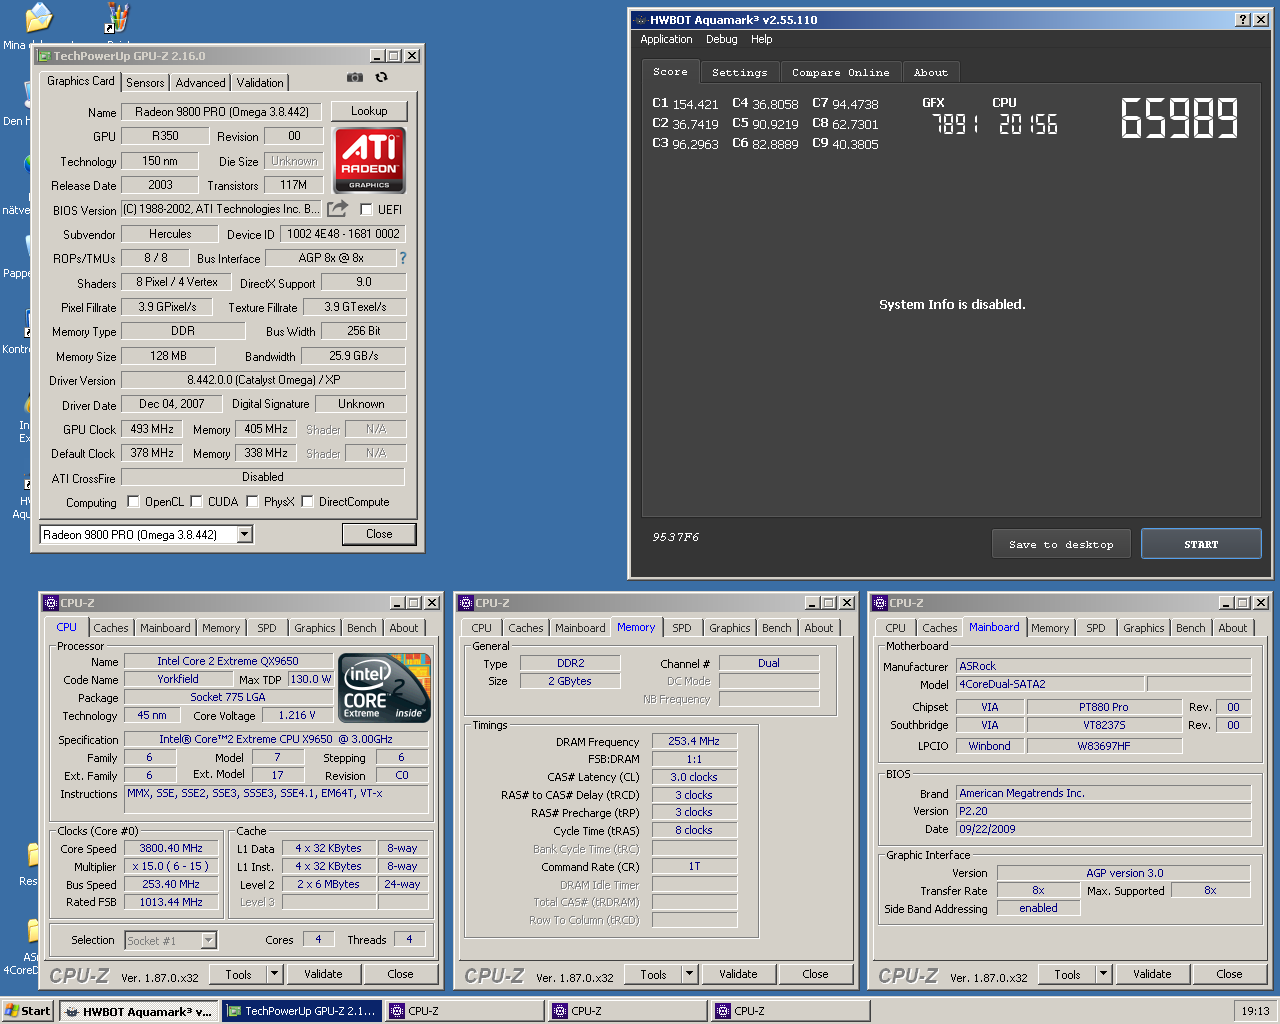The height and width of the screenshot is (1024, 1280).
Task: Click the CAS# Latency 3.0 clocks value
Action: [694, 777]
